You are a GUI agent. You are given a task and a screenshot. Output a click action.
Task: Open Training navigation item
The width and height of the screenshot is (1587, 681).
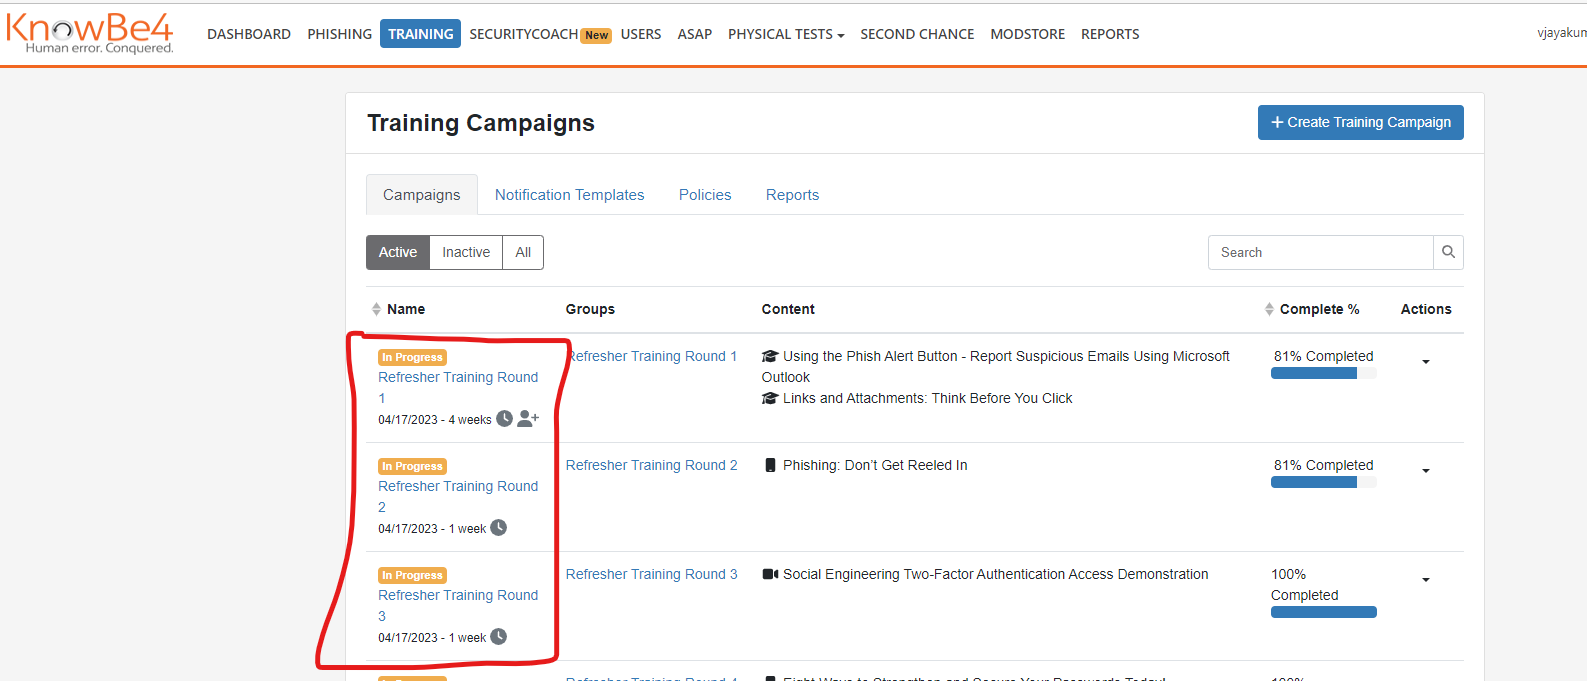pos(420,34)
